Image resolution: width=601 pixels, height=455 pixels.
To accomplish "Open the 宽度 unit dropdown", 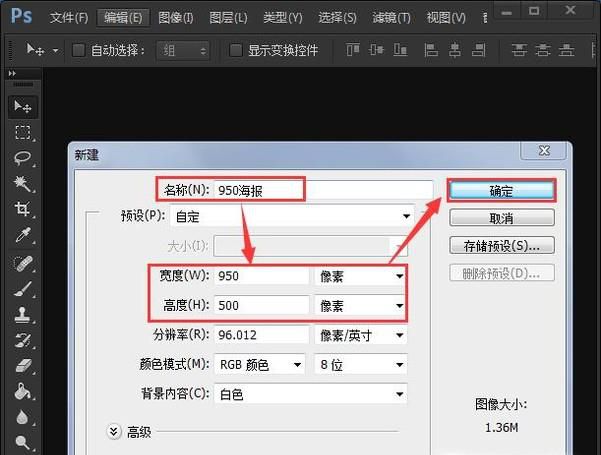I will click(360, 276).
